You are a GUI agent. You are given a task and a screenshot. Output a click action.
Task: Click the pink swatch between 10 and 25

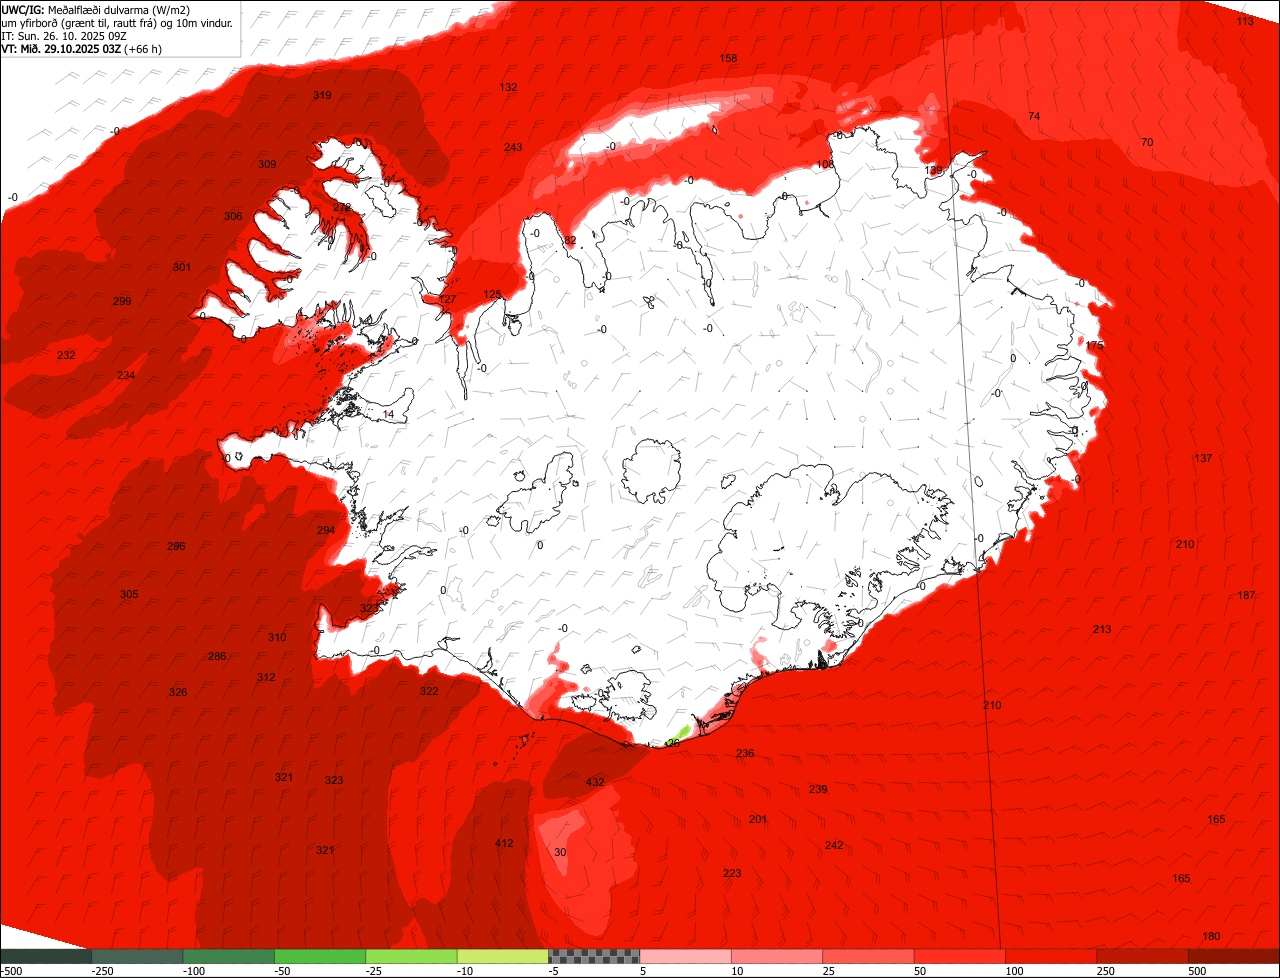click(x=777, y=956)
